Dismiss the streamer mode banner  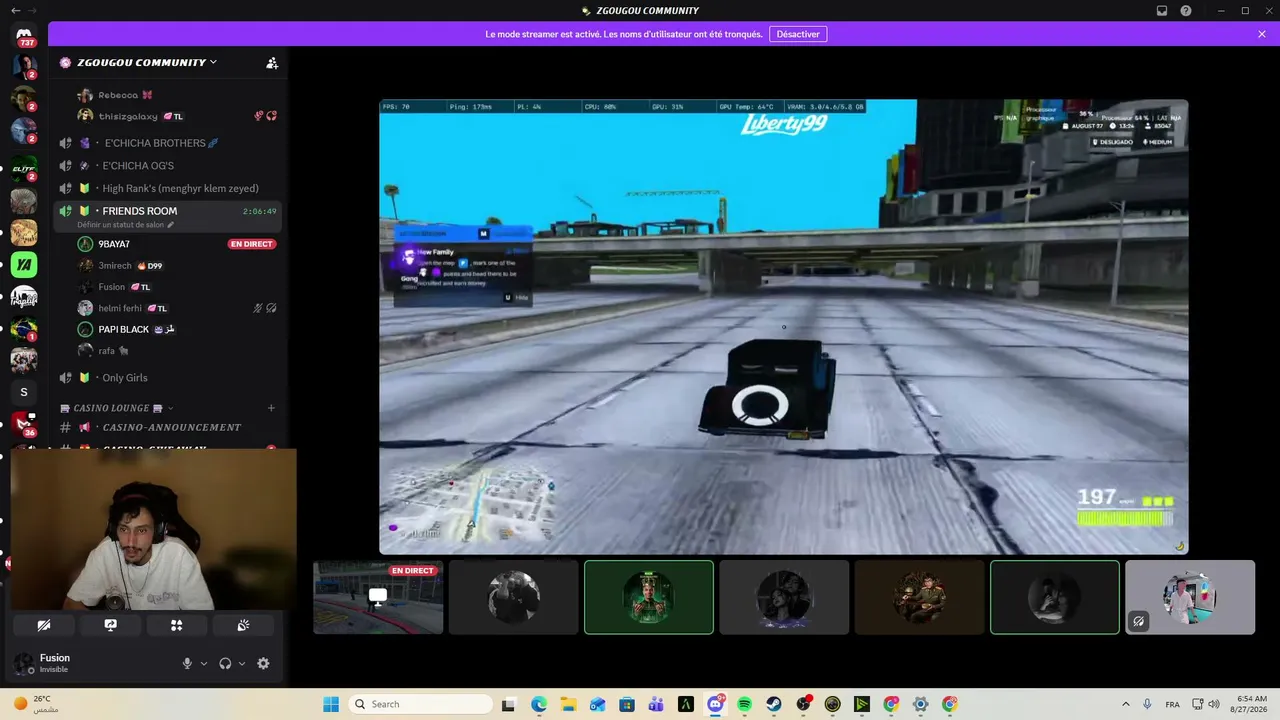[1262, 34]
